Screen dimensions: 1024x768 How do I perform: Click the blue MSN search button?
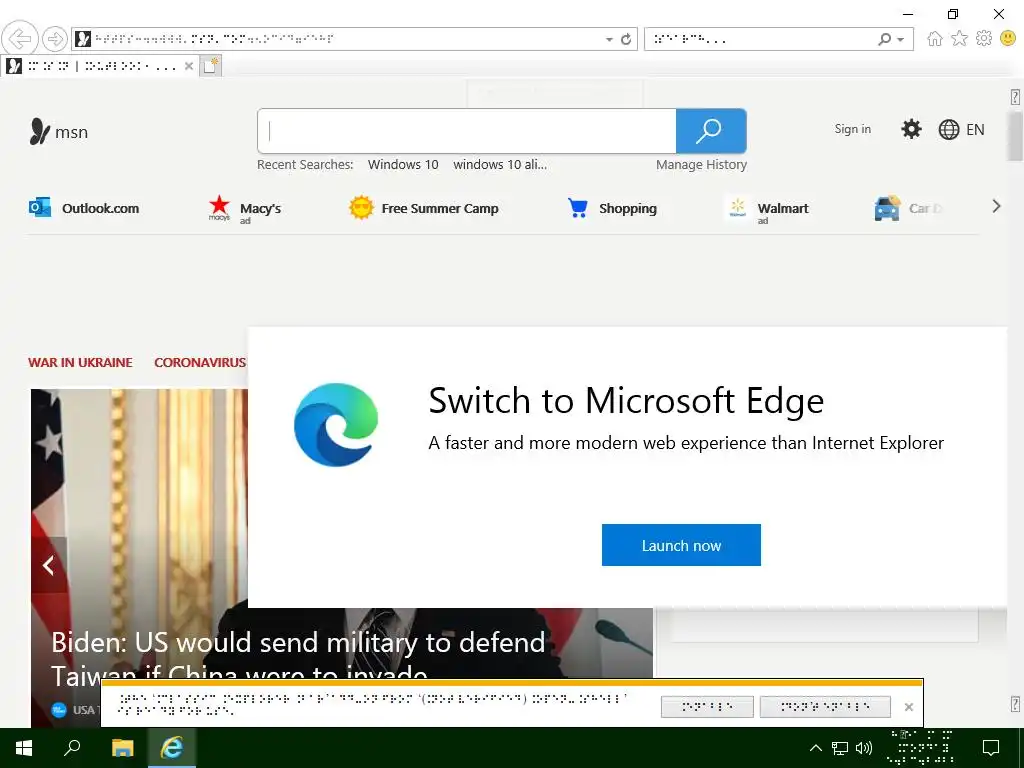711,131
